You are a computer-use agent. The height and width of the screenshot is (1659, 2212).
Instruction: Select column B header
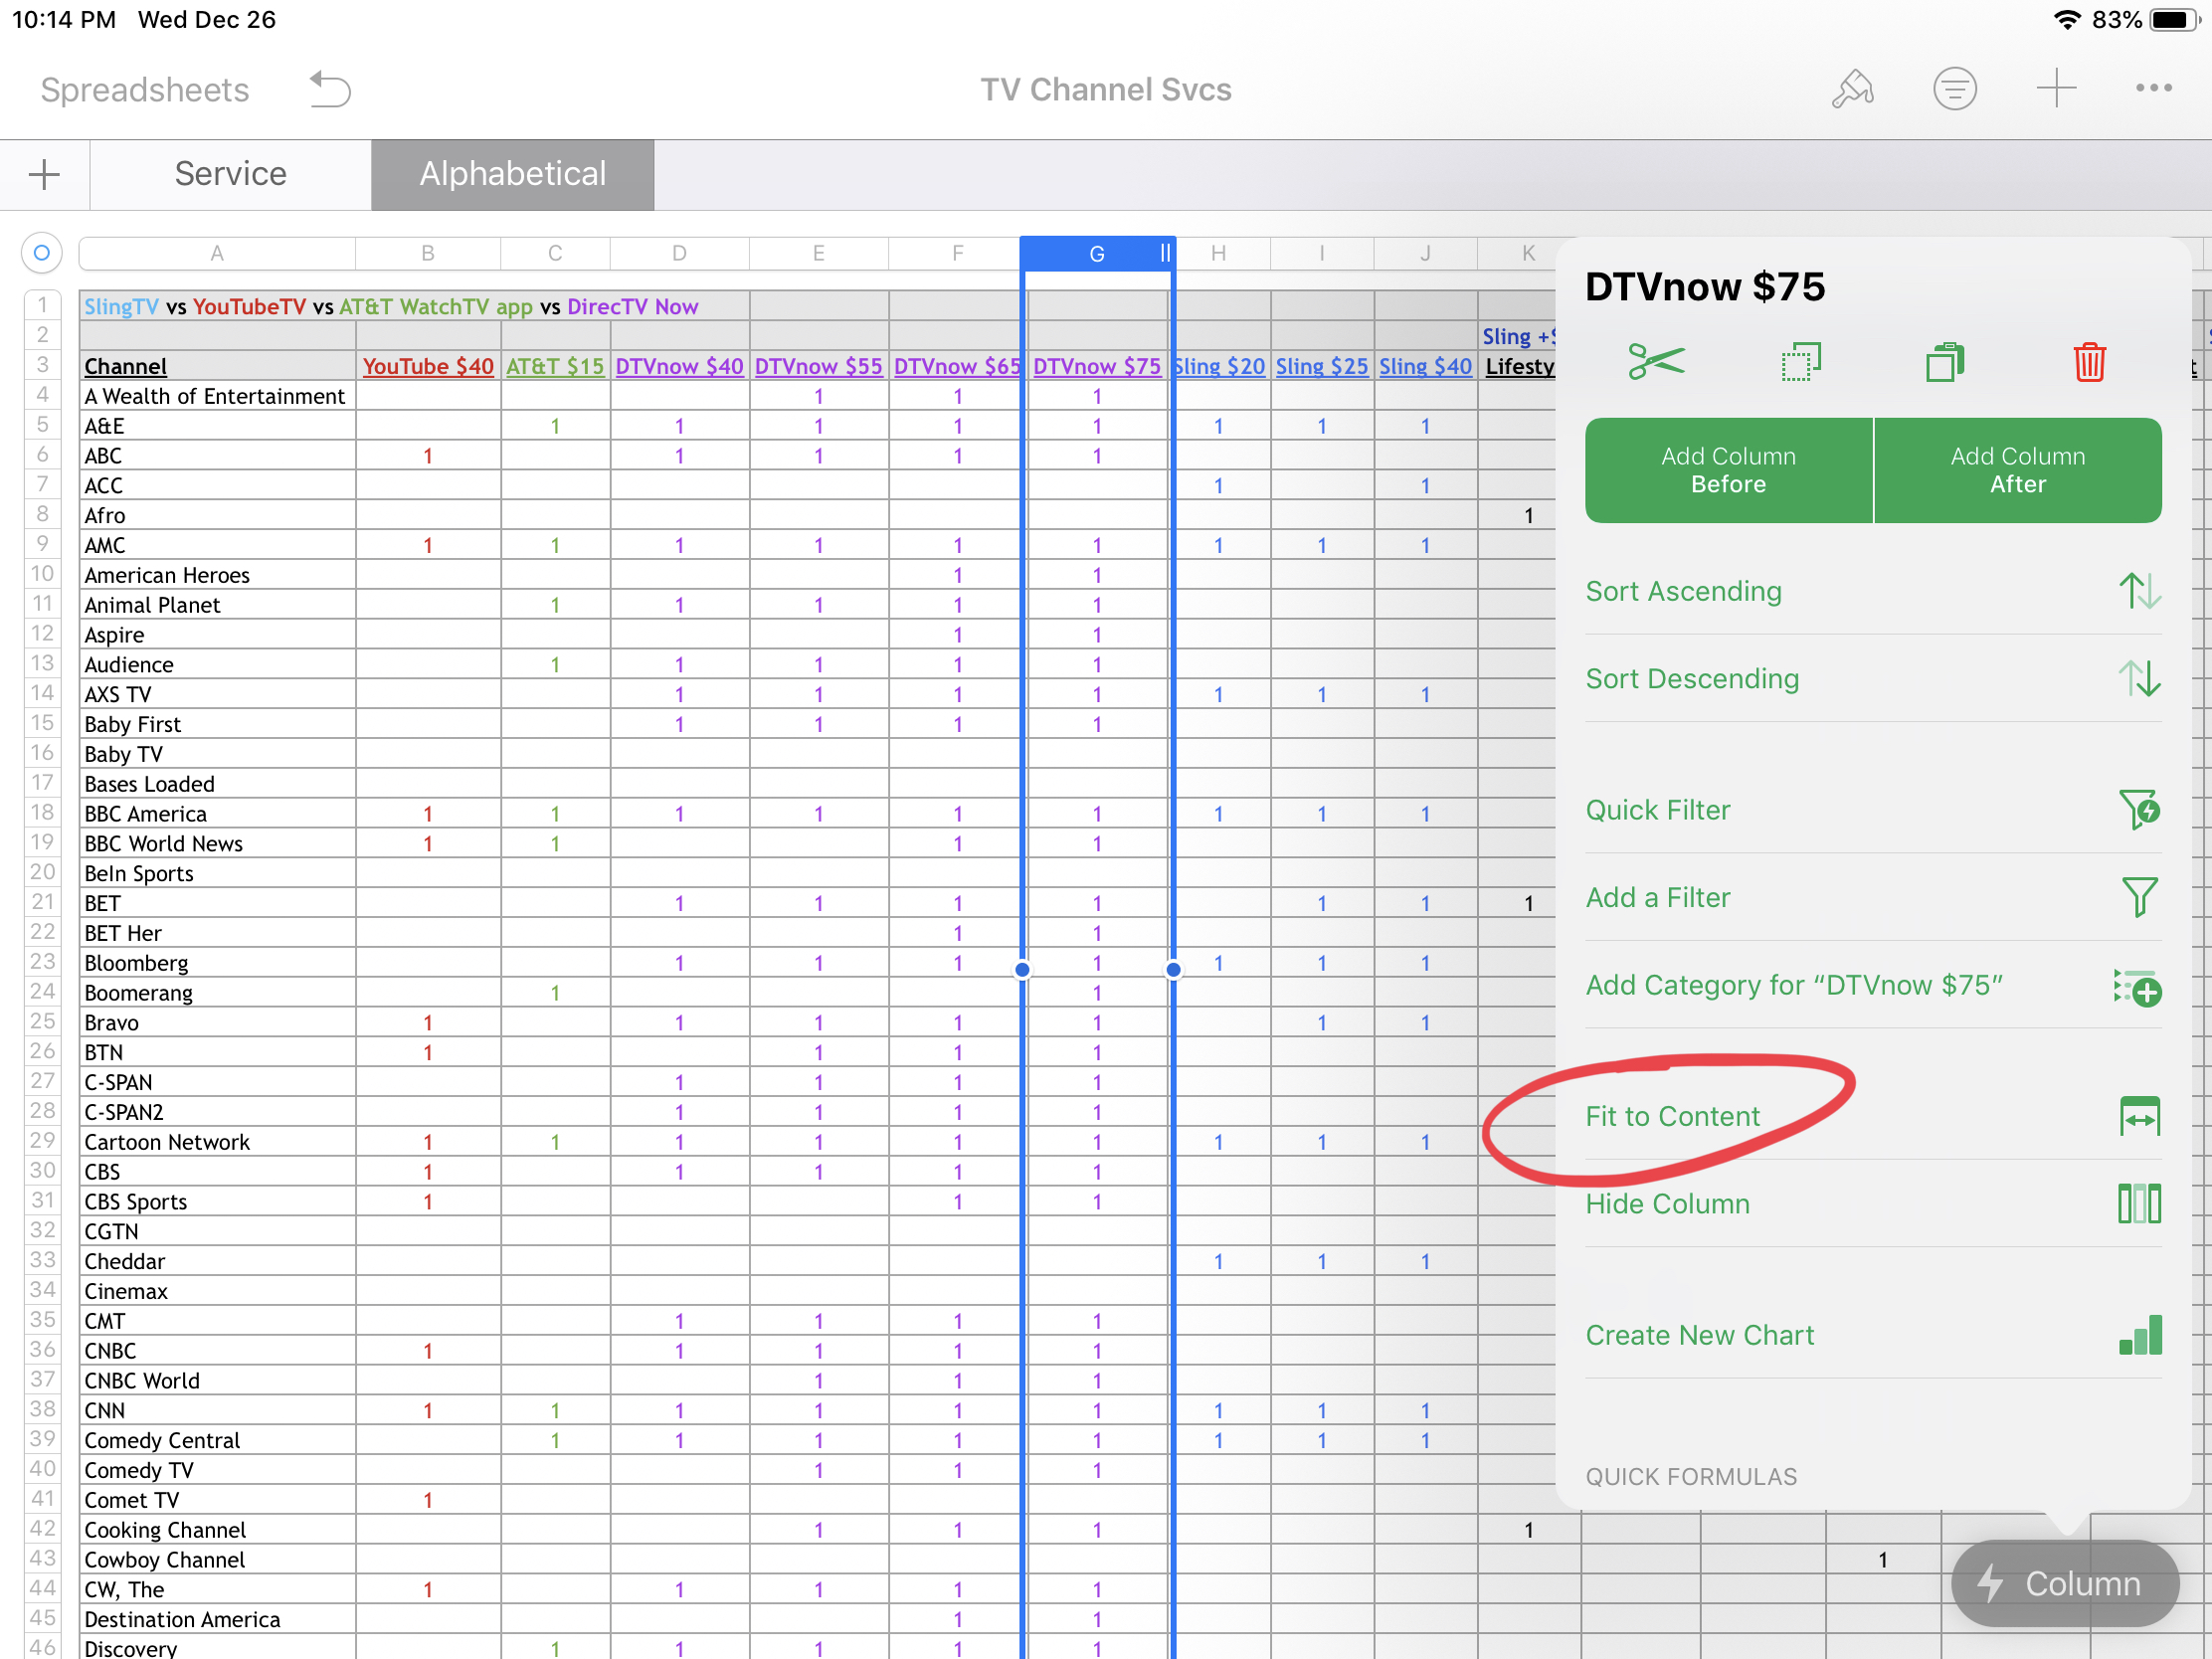click(428, 253)
